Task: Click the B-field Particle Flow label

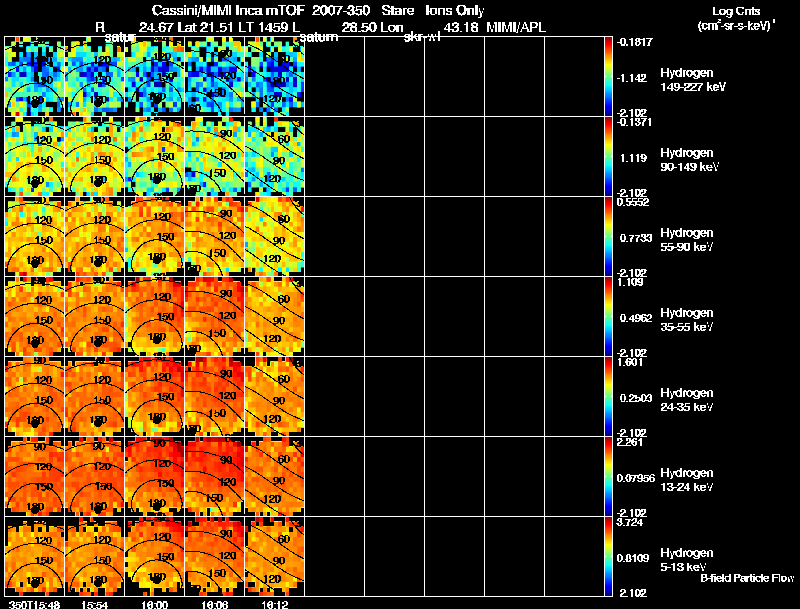Action: (746, 578)
